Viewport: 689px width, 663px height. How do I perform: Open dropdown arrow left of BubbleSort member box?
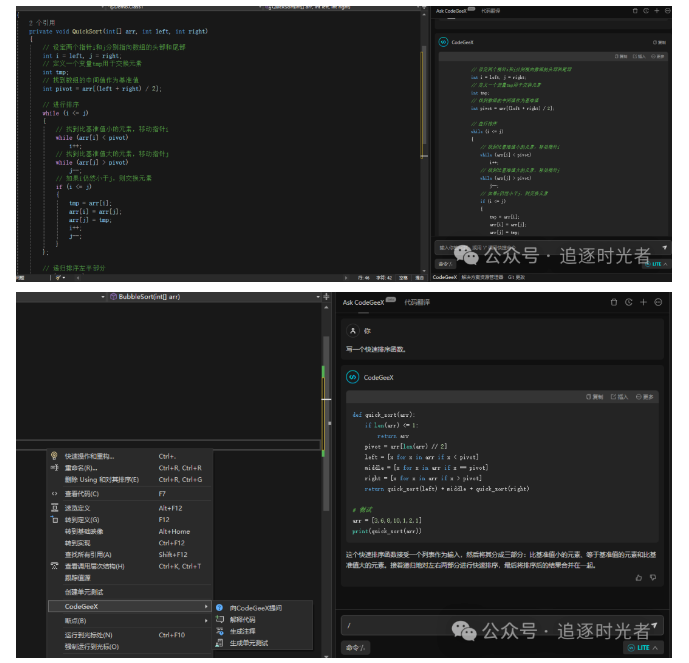point(103,297)
